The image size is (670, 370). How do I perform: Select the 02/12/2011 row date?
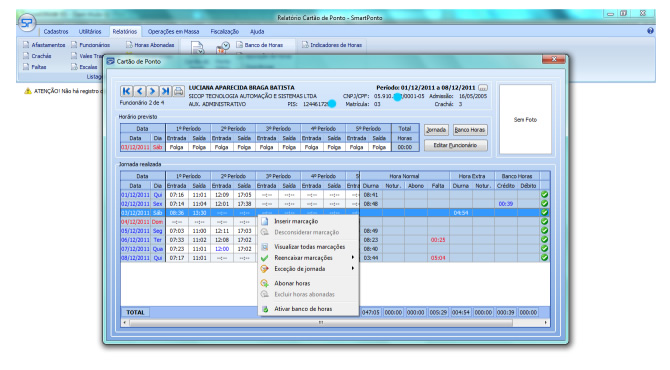(135, 204)
